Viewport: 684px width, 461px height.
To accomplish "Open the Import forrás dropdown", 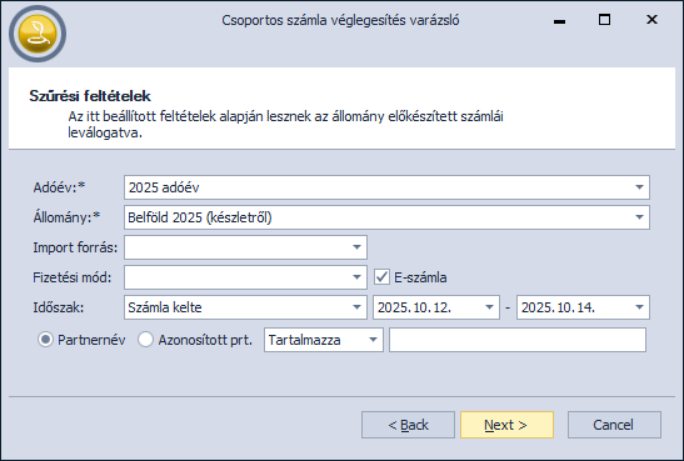I will click(x=356, y=247).
